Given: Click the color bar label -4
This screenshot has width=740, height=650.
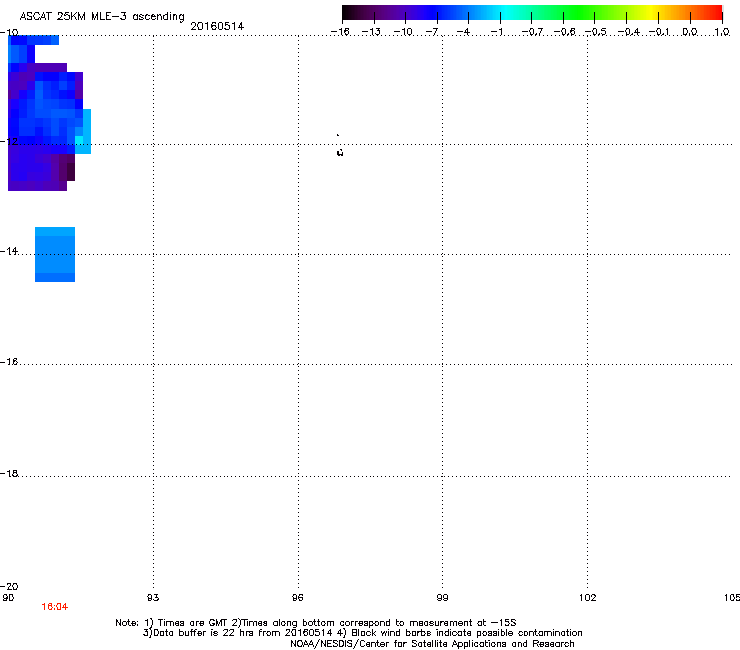Looking at the screenshot, I should pyautogui.click(x=463, y=32).
